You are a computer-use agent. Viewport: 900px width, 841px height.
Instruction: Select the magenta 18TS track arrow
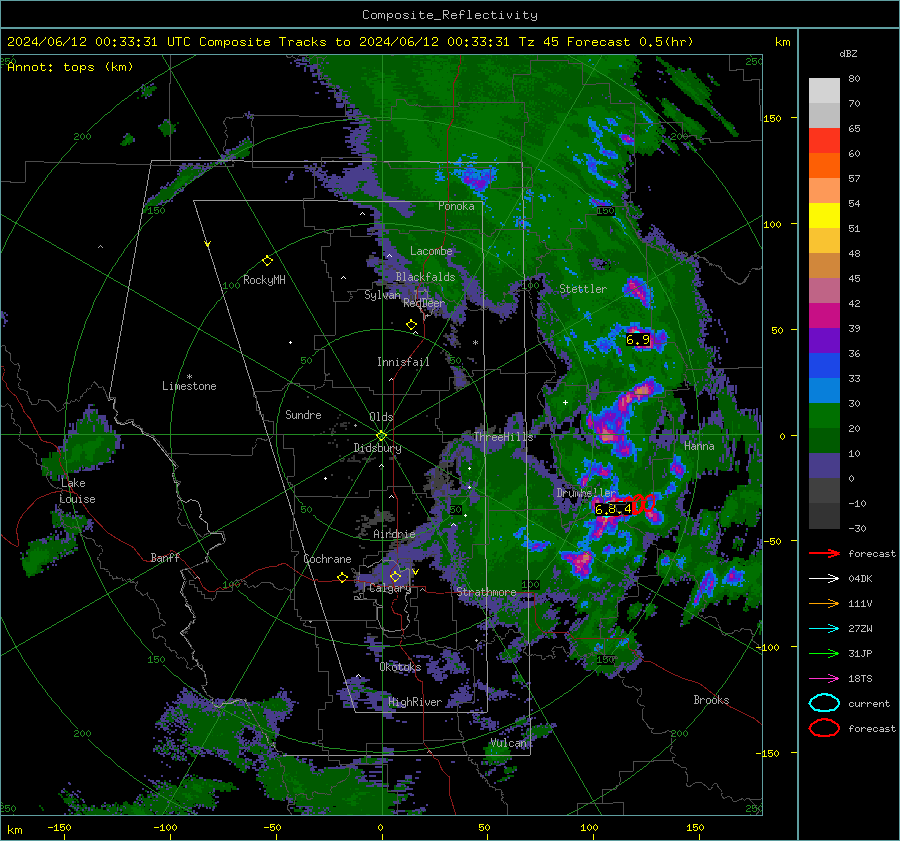[824, 679]
